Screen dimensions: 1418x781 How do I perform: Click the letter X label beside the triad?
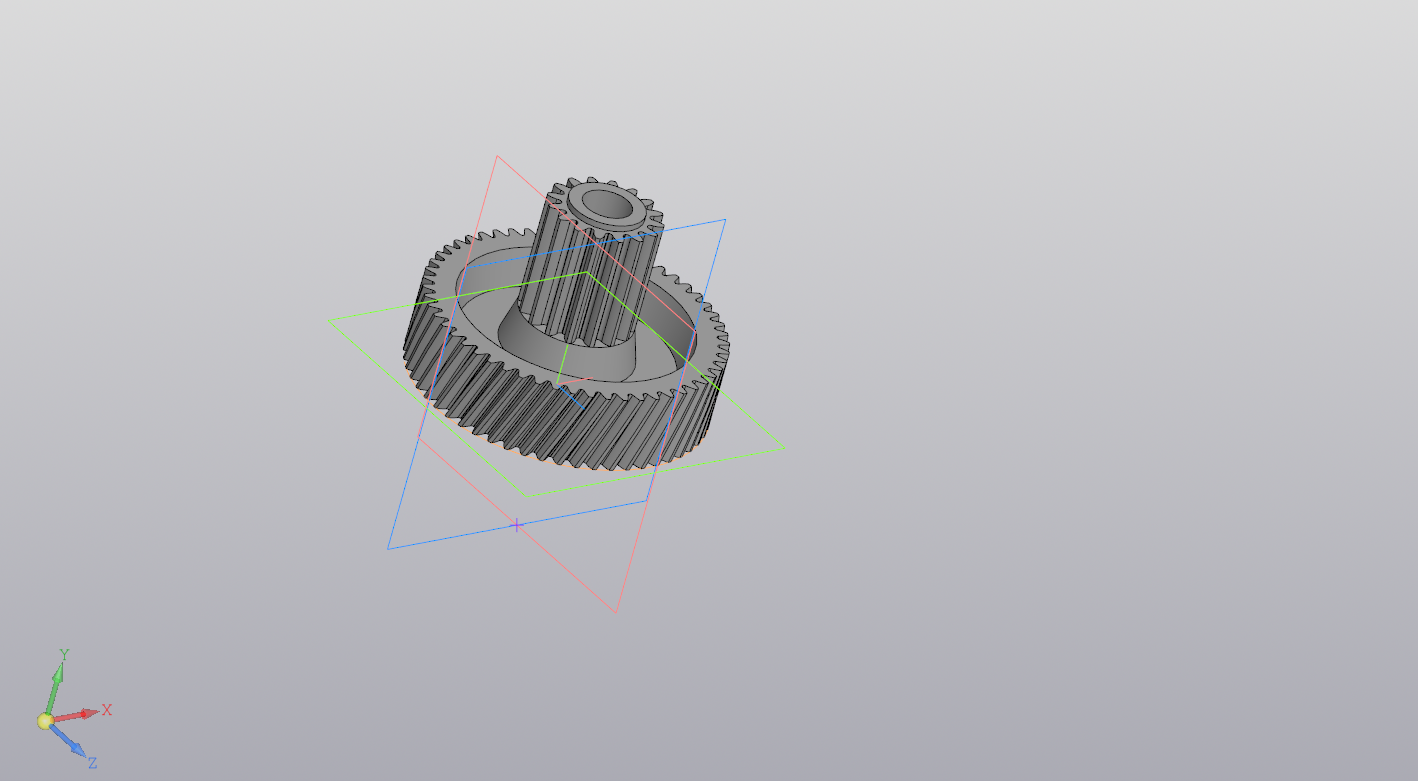click(107, 710)
